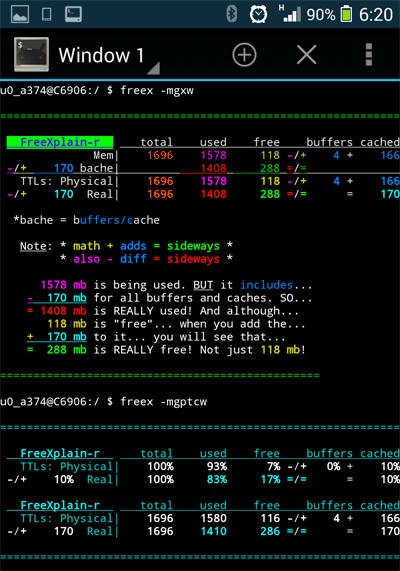Tap the '*bache = buffers/cache' line
Image resolution: width=400 pixels, height=571 pixels.
87,220
